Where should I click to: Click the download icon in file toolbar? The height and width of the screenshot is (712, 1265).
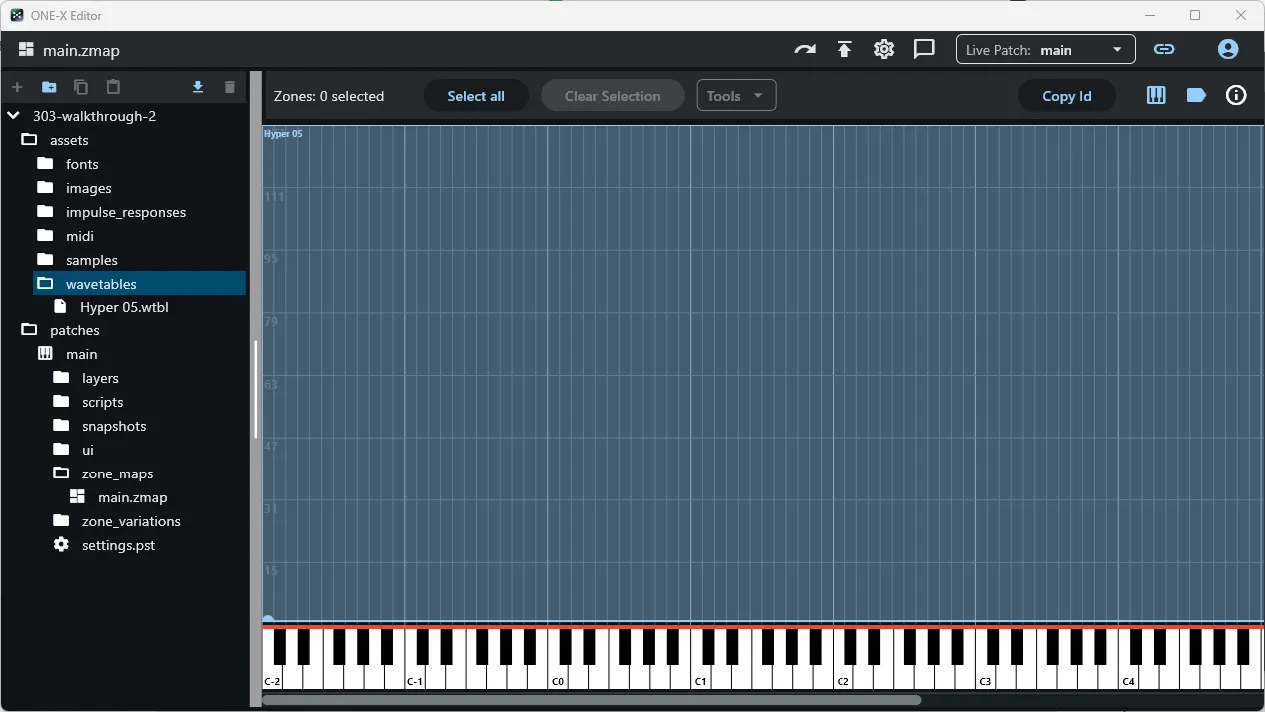[198, 87]
